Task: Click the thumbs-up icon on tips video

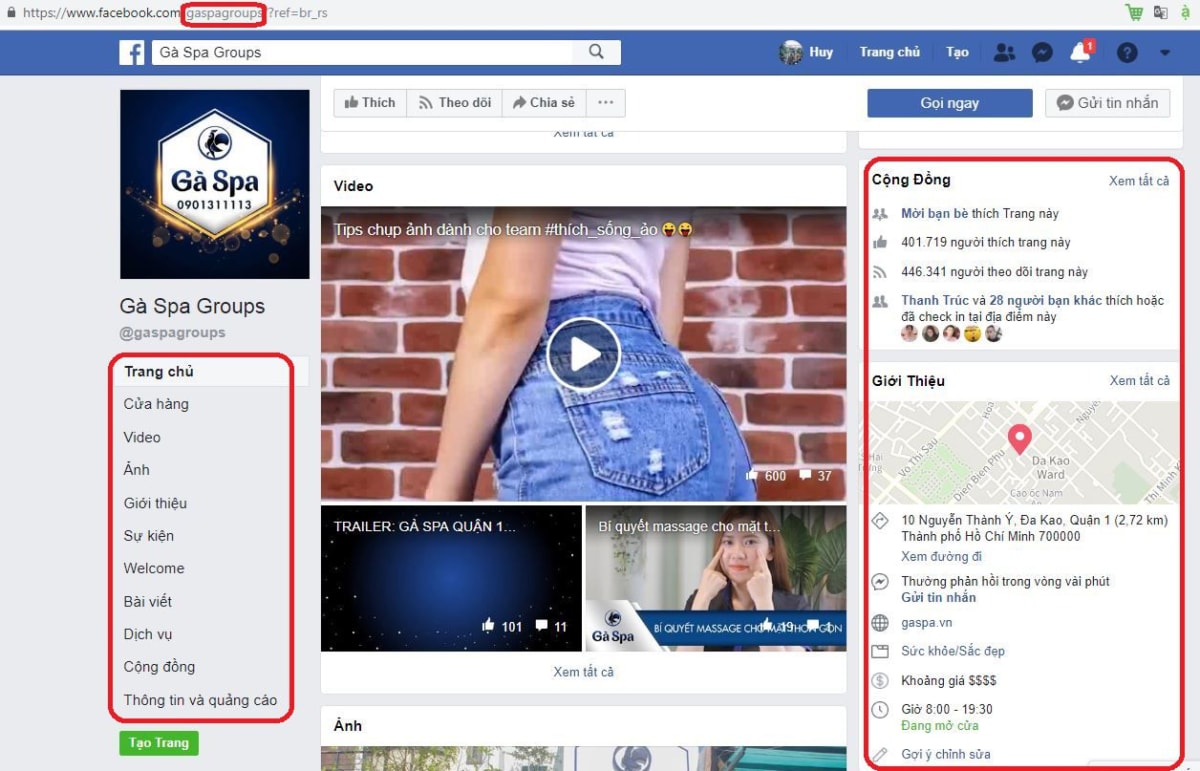Action: (x=753, y=476)
